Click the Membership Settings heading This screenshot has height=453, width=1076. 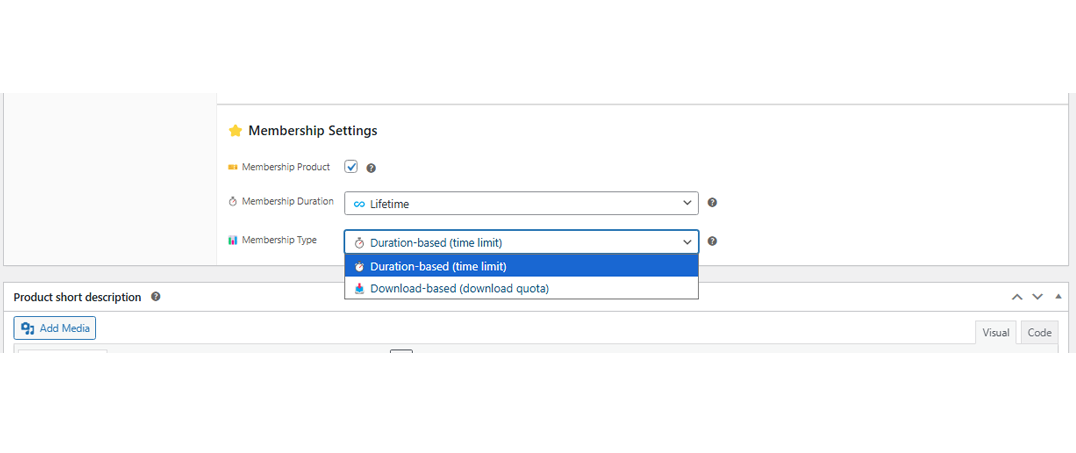pyautogui.click(x=312, y=131)
